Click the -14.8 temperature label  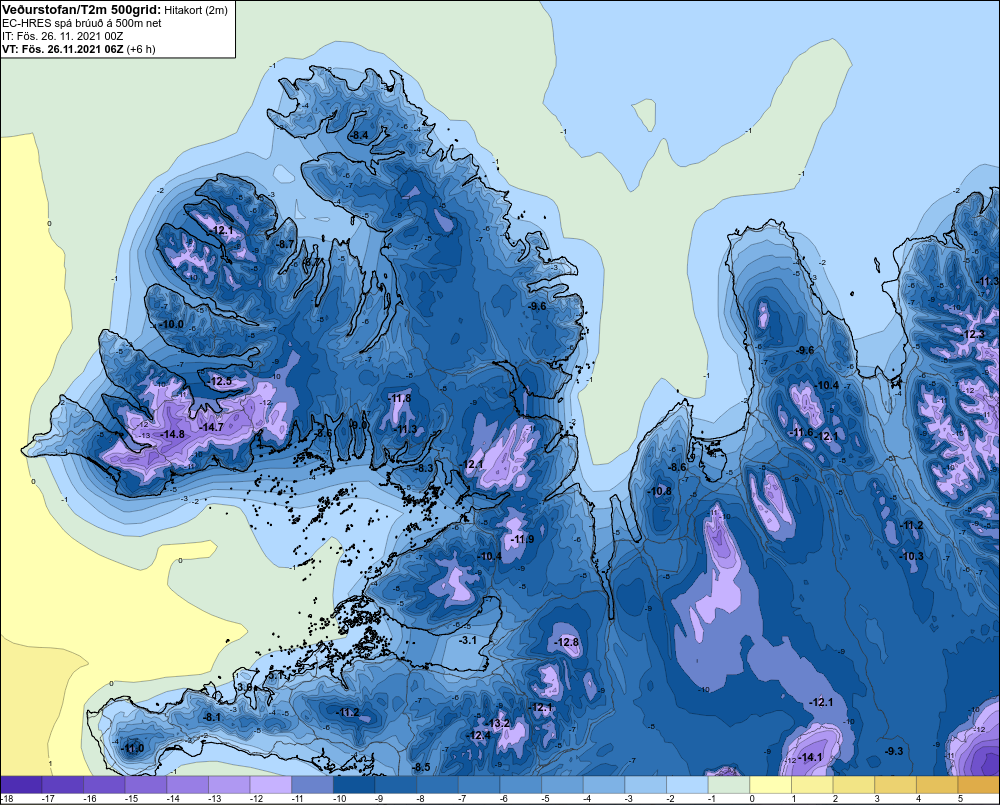click(x=172, y=434)
